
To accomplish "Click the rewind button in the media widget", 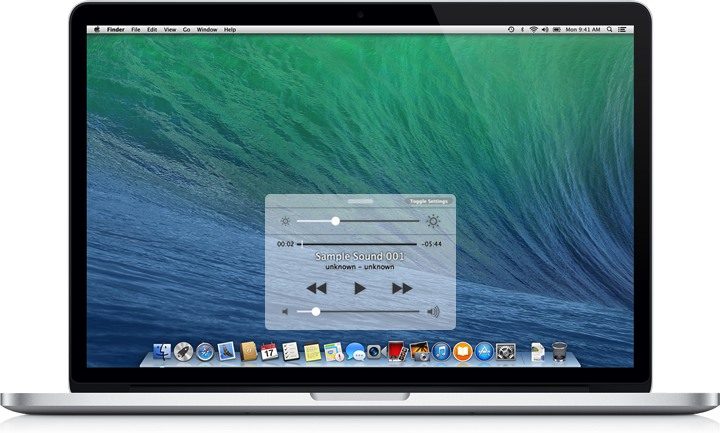I will coord(316,288).
